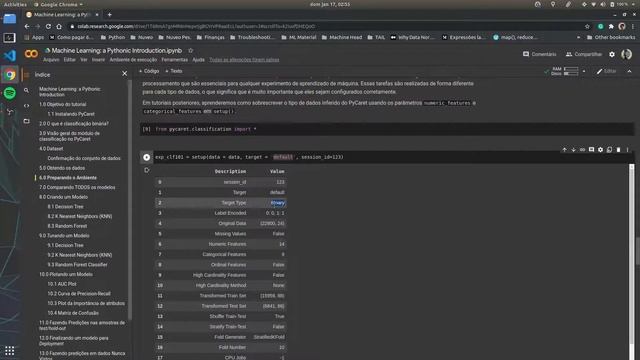Open the Files panel in sidebar
Viewport: 640px width, 360px height.
click(x=27, y=121)
